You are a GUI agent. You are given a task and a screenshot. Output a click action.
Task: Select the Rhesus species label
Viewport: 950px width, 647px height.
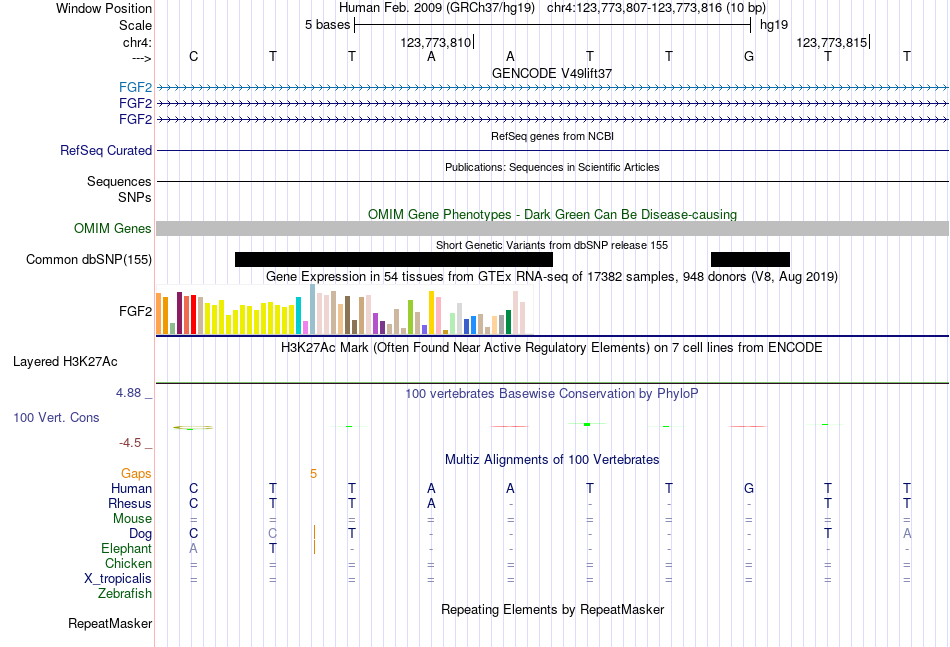pyautogui.click(x=130, y=503)
